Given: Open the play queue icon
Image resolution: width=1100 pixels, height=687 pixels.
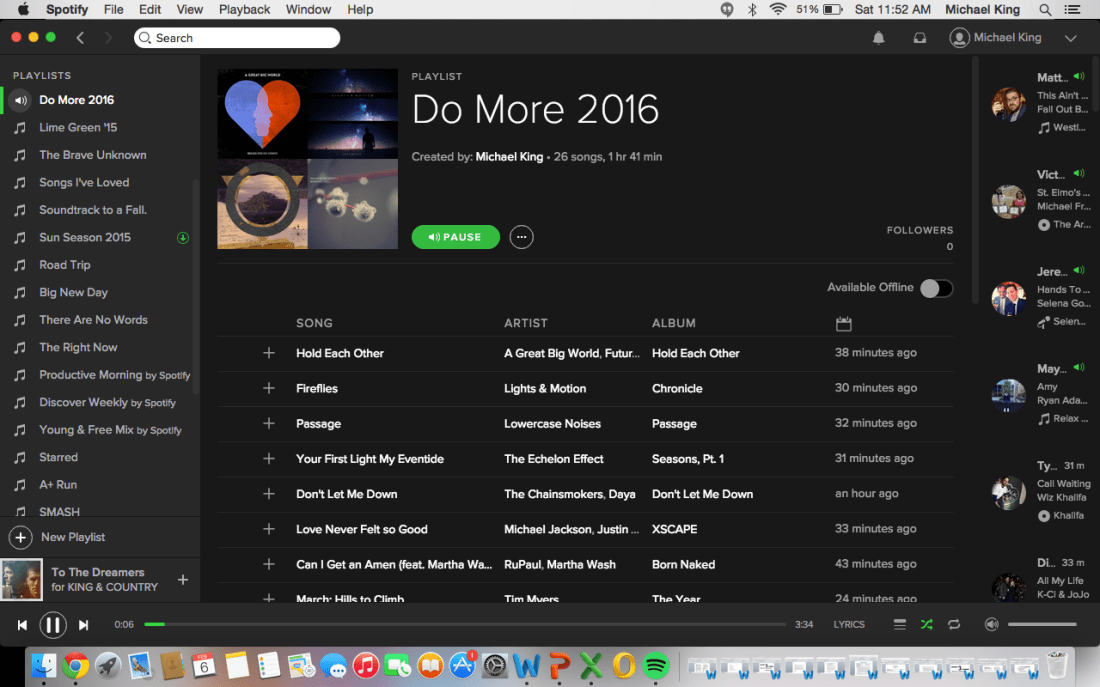Looking at the screenshot, I should (x=899, y=624).
